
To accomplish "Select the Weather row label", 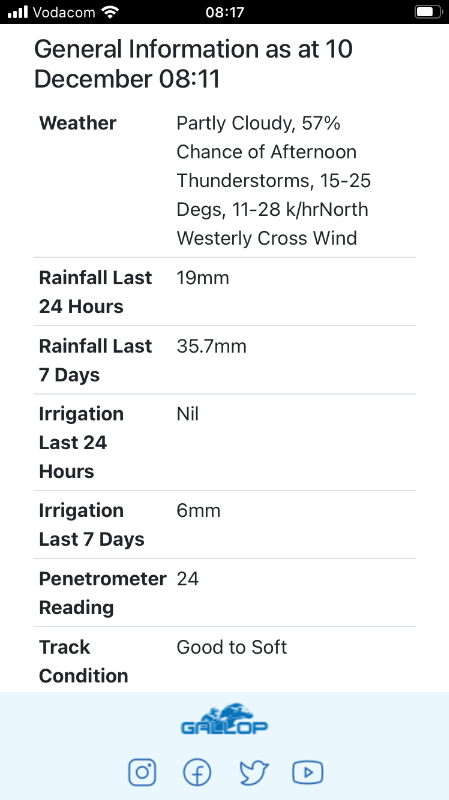I will (x=78, y=123).
